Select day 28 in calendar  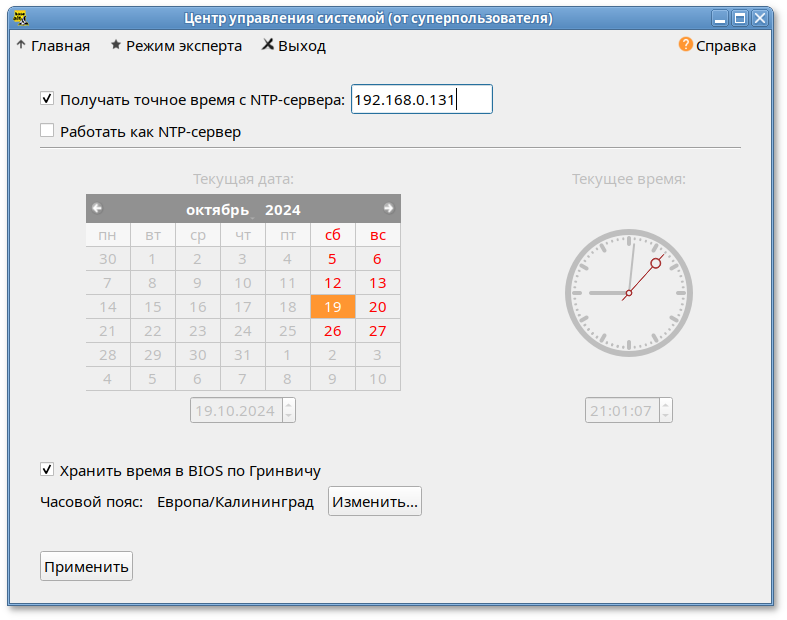[x=108, y=355]
